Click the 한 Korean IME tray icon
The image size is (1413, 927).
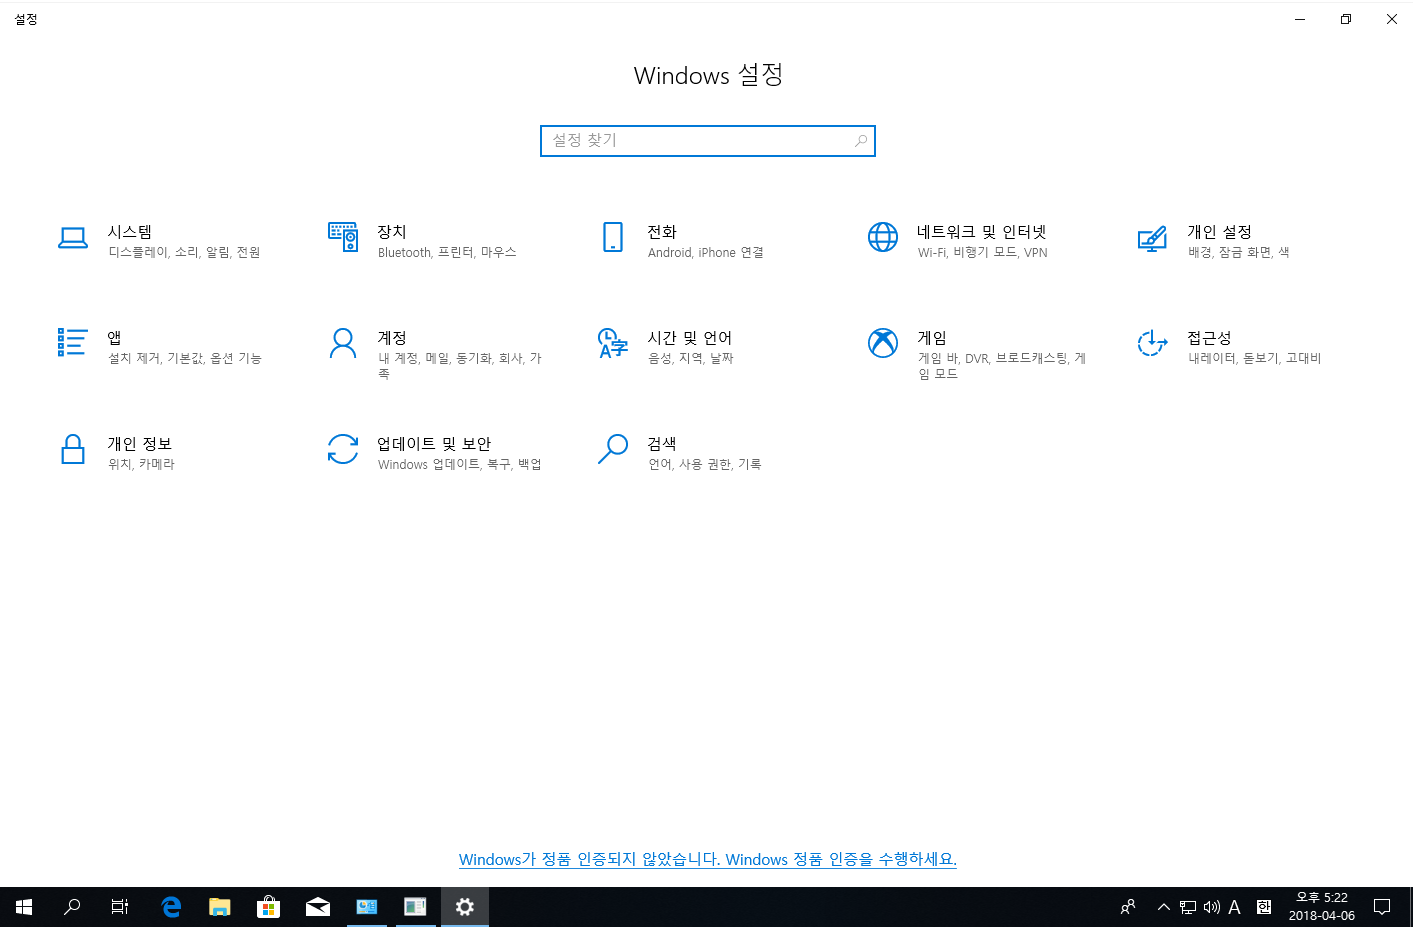click(x=1264, y=907)
